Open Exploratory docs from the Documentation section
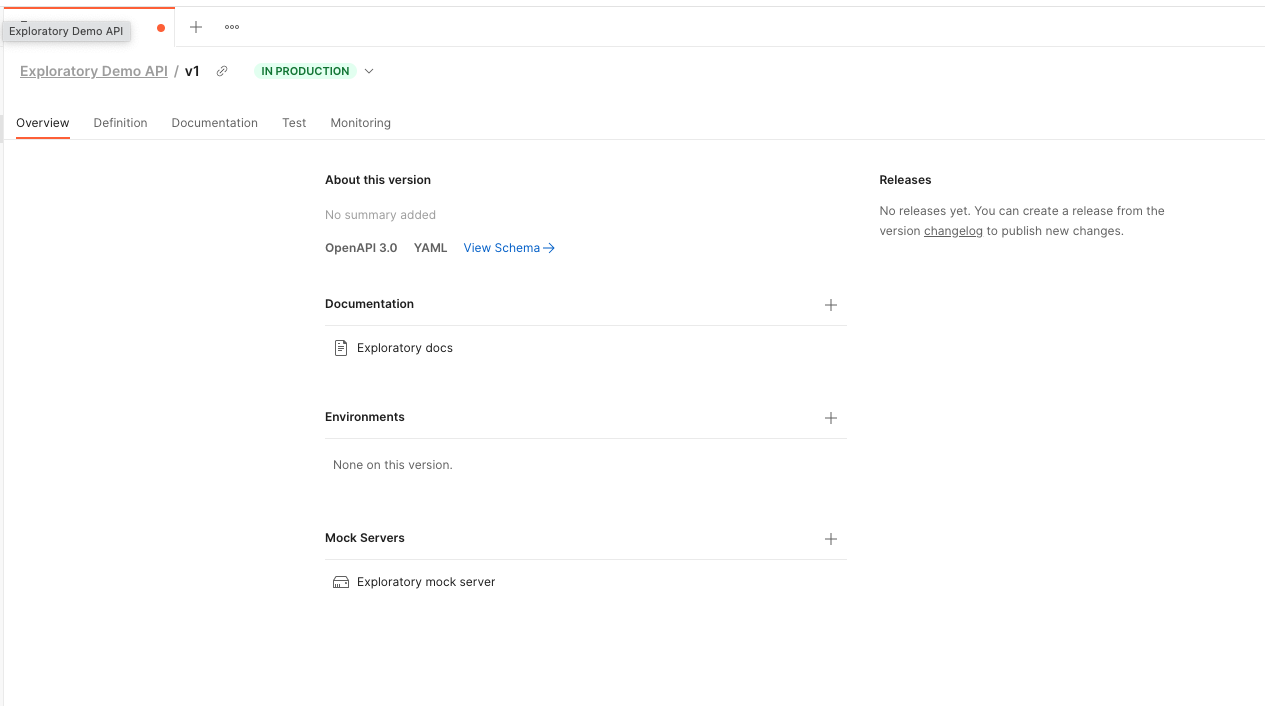1265x706 pixels. pyautogui.click(x=405, y=347)
